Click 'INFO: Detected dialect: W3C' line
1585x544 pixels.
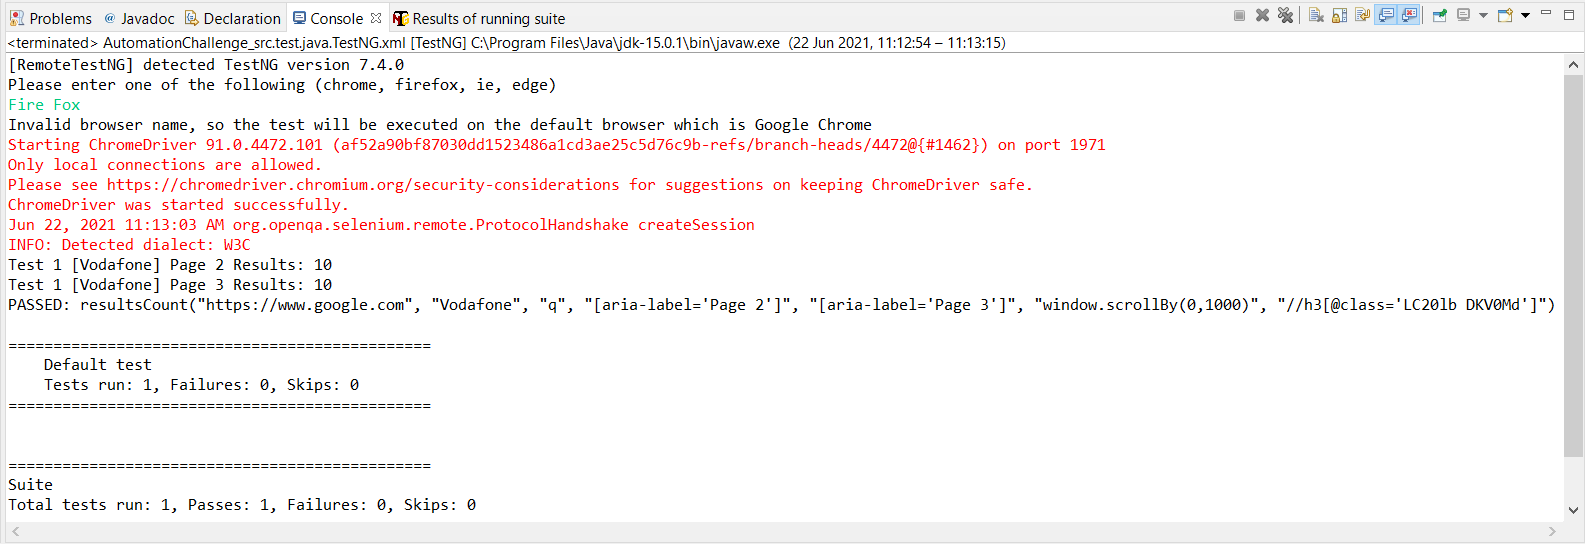129,245
